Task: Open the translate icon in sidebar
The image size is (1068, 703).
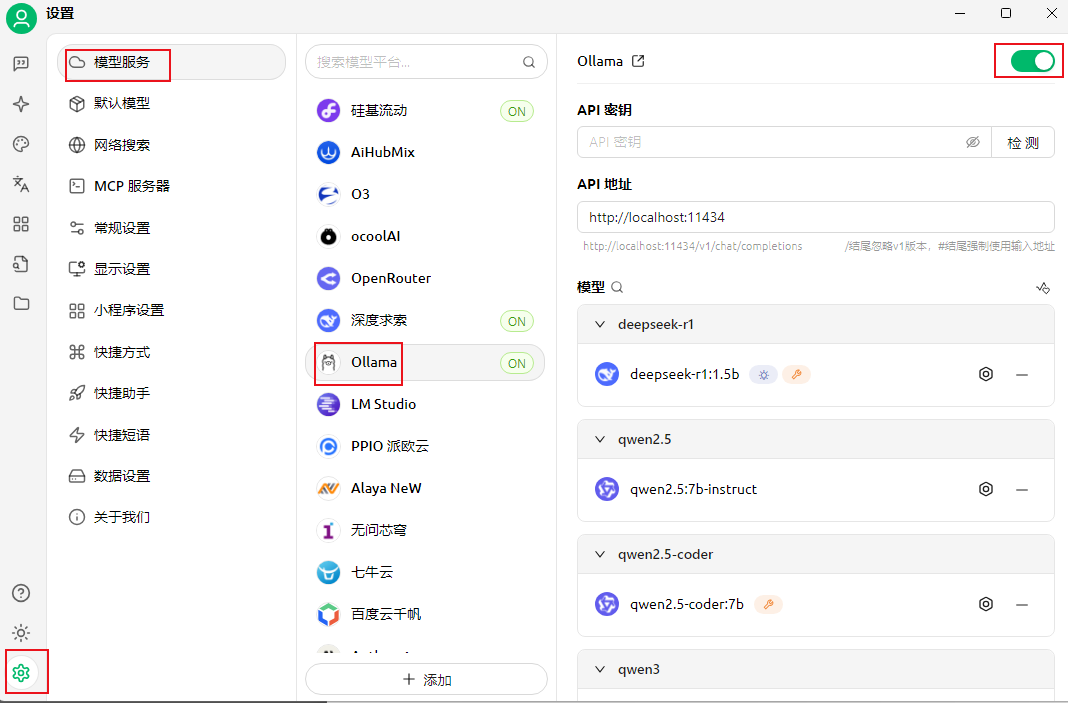Action: [21, 184]
